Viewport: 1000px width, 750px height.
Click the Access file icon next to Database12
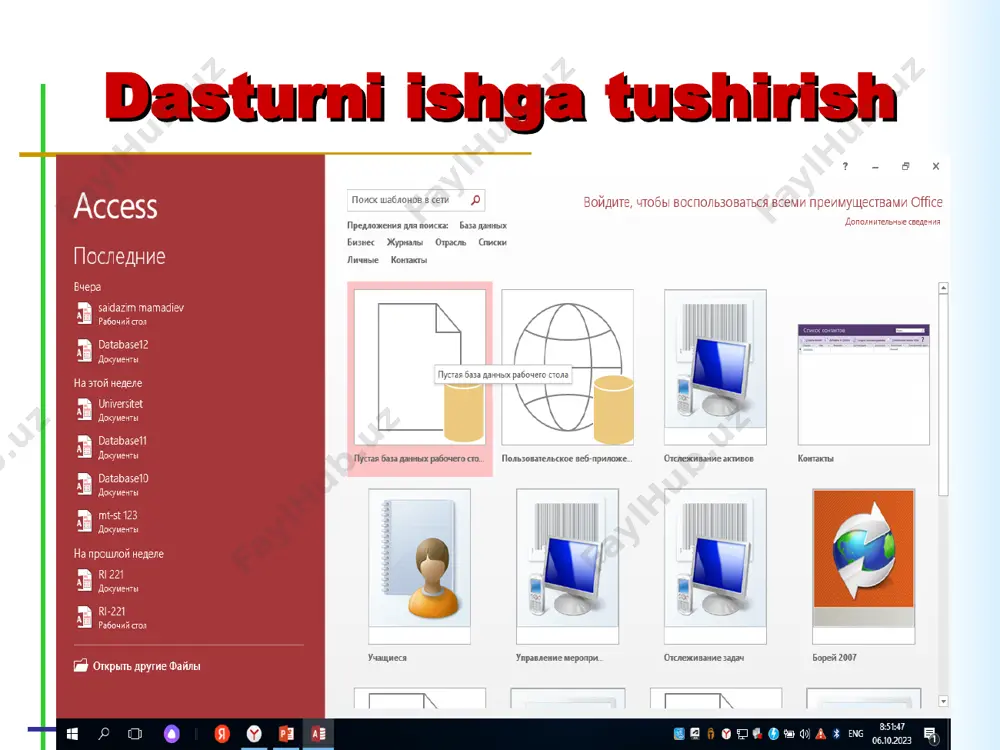click(84, 351)
